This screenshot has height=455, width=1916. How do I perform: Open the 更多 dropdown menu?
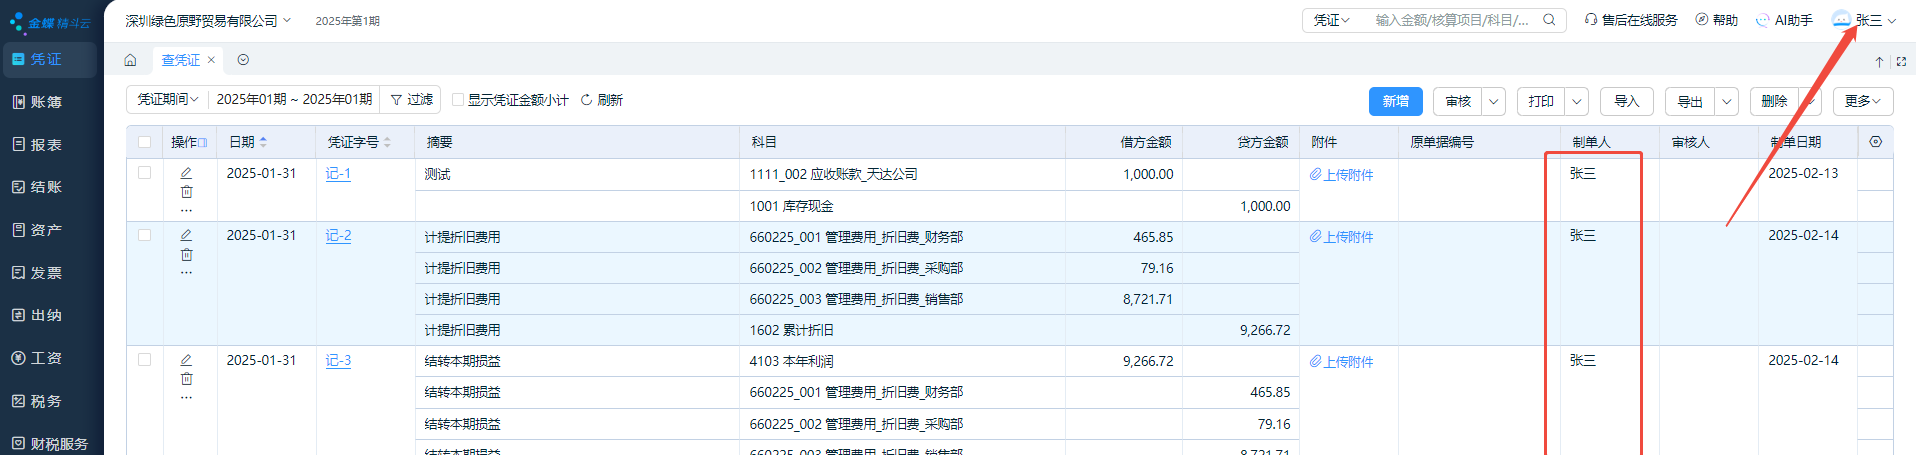click(x=1862, y=101)
